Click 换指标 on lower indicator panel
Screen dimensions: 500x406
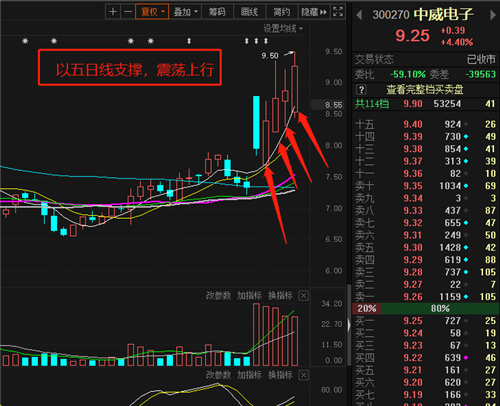pyautogui.click(x=281, y=375)
